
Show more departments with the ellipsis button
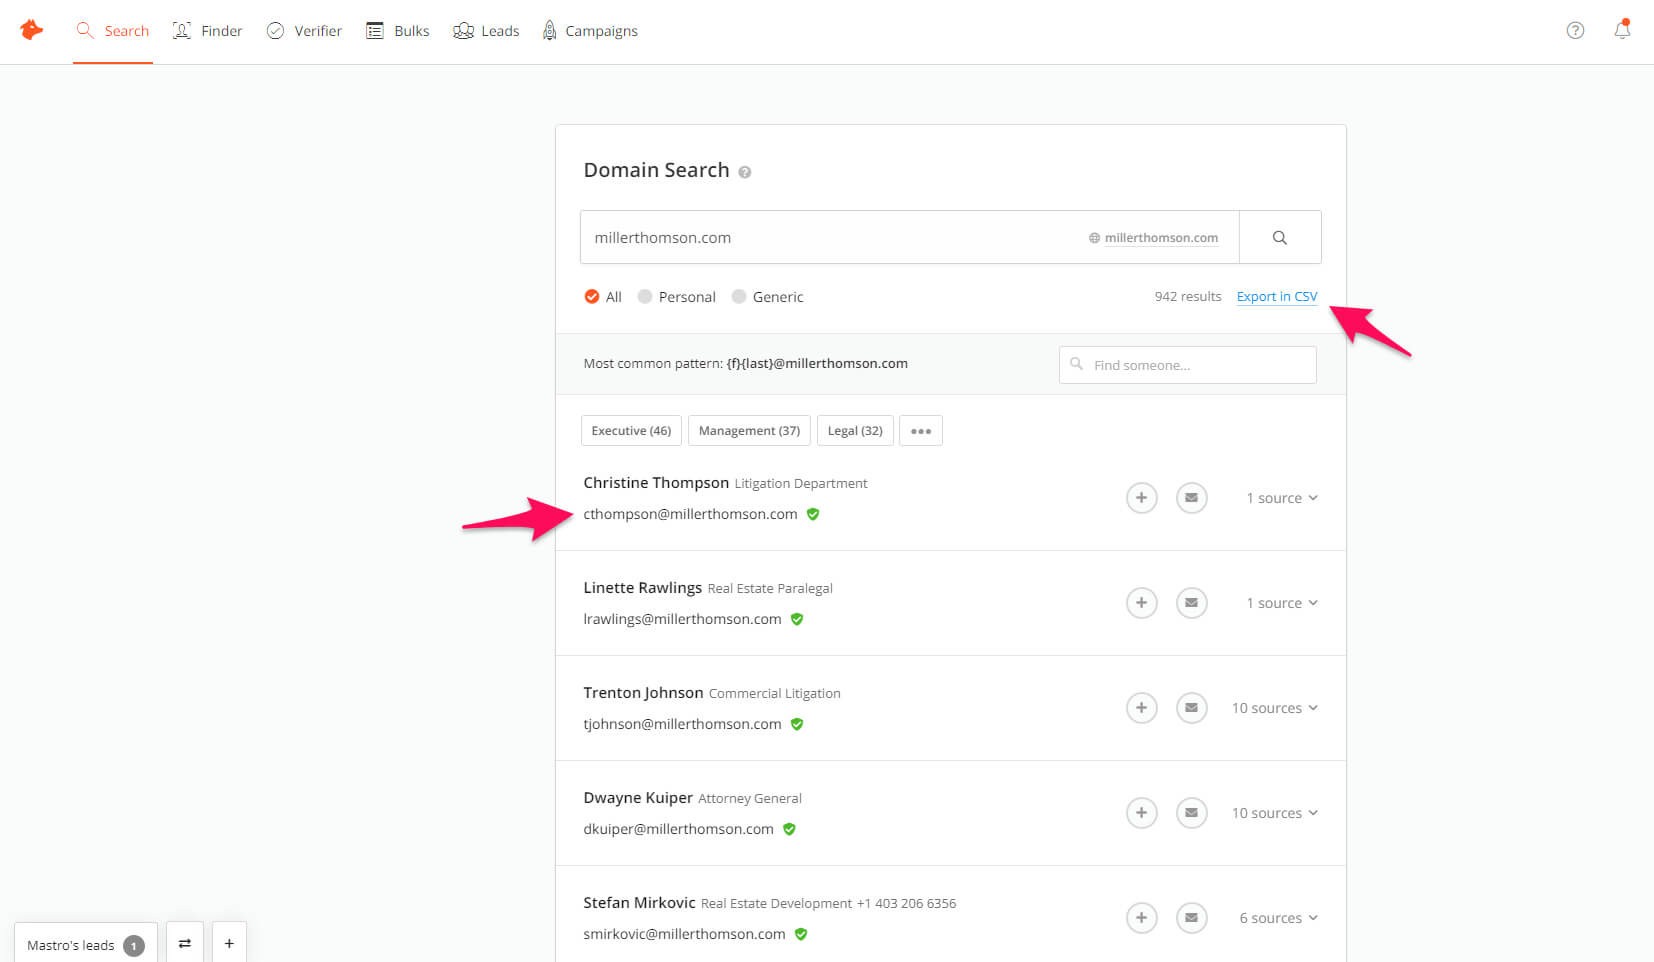(920, 430)
